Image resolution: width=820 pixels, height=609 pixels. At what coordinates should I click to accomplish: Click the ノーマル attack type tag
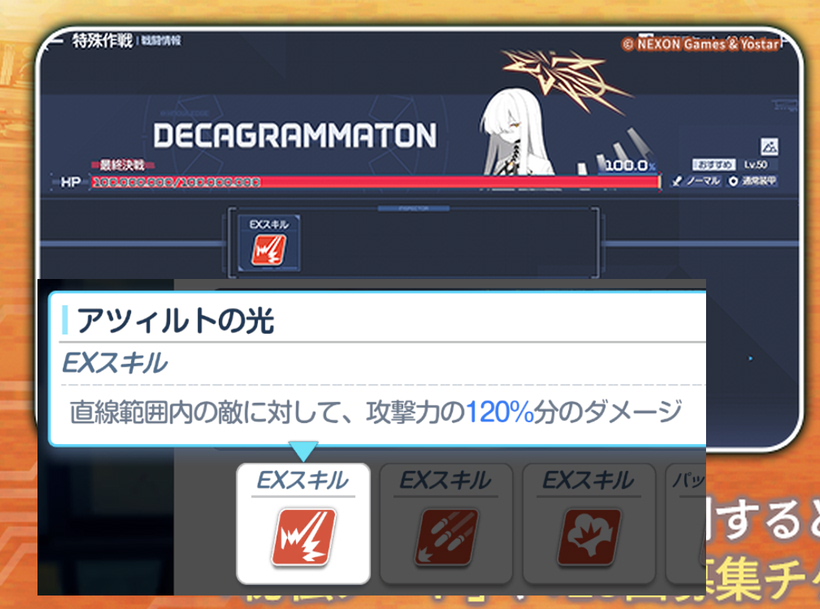(x=696, y=181)
